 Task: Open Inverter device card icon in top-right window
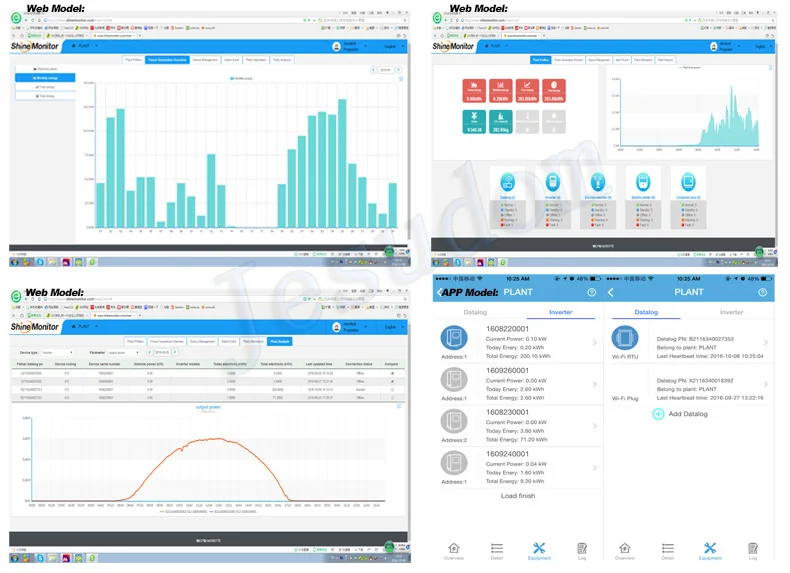click(553, 181)
